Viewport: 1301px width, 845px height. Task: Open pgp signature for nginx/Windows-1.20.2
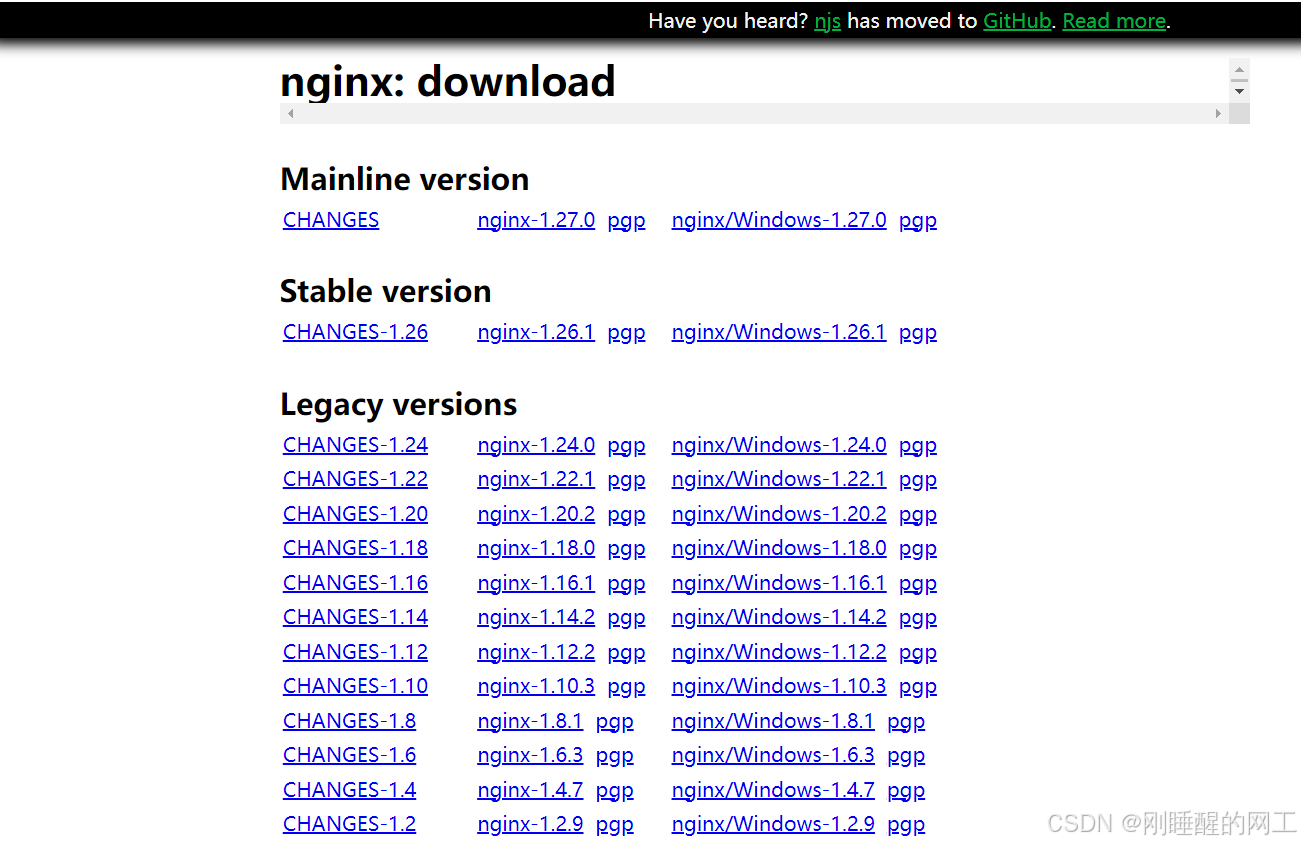(x=917, y=515)
